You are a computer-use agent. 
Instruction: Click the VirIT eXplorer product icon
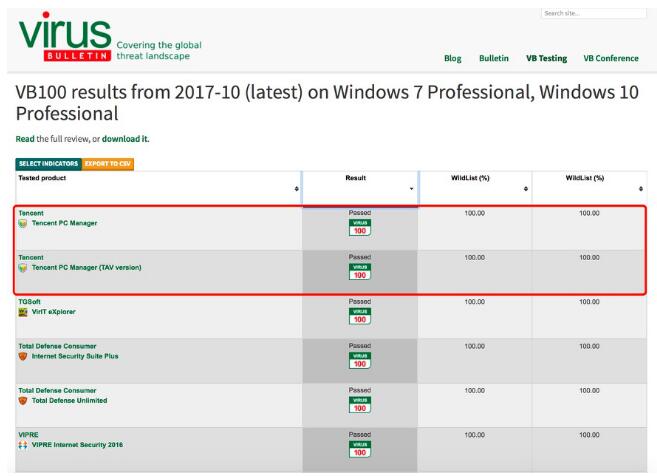click(22, 313)
